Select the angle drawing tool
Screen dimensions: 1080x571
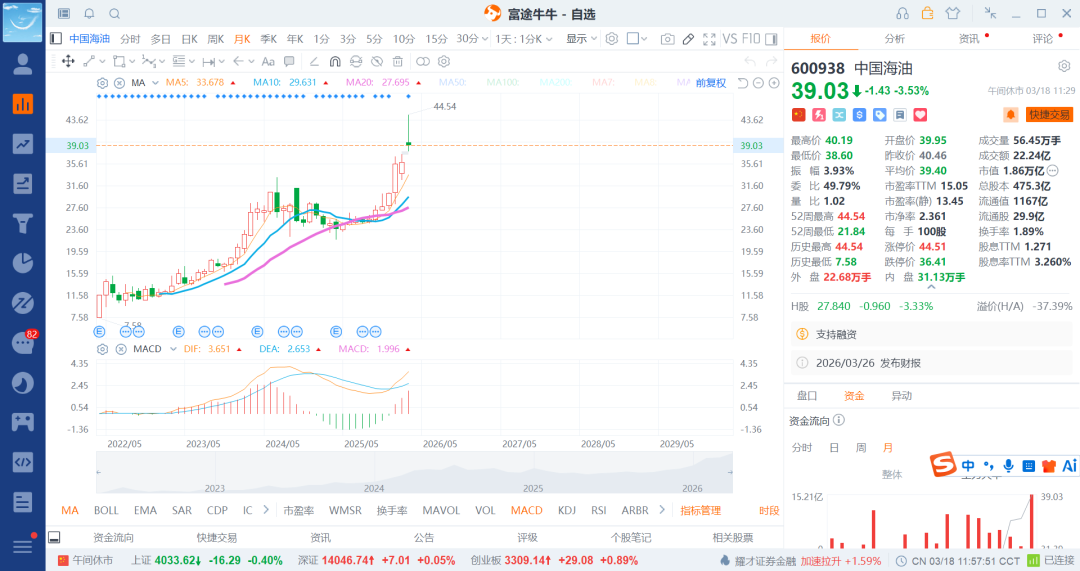[313, 61]
